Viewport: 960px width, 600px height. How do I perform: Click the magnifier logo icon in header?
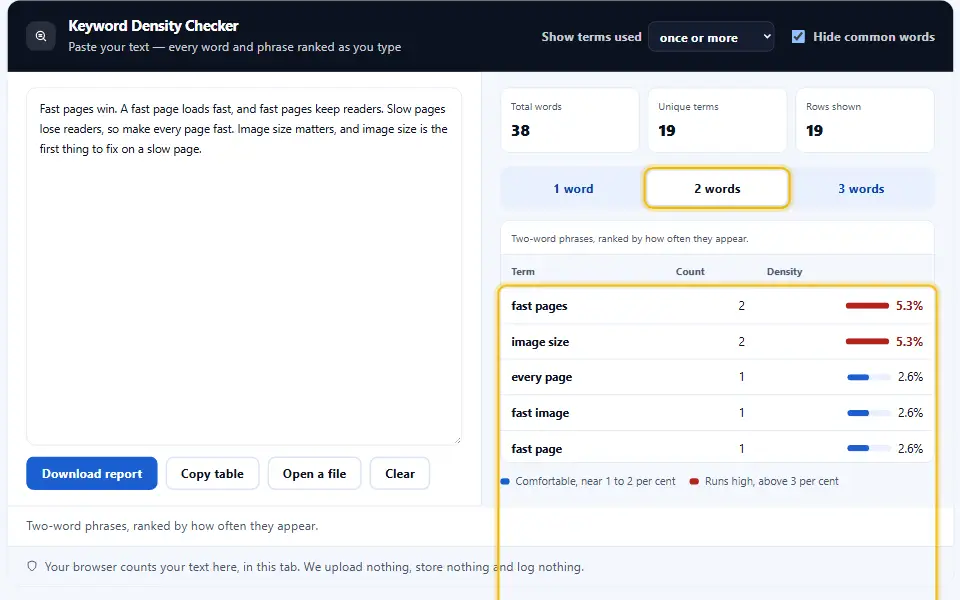41,36
